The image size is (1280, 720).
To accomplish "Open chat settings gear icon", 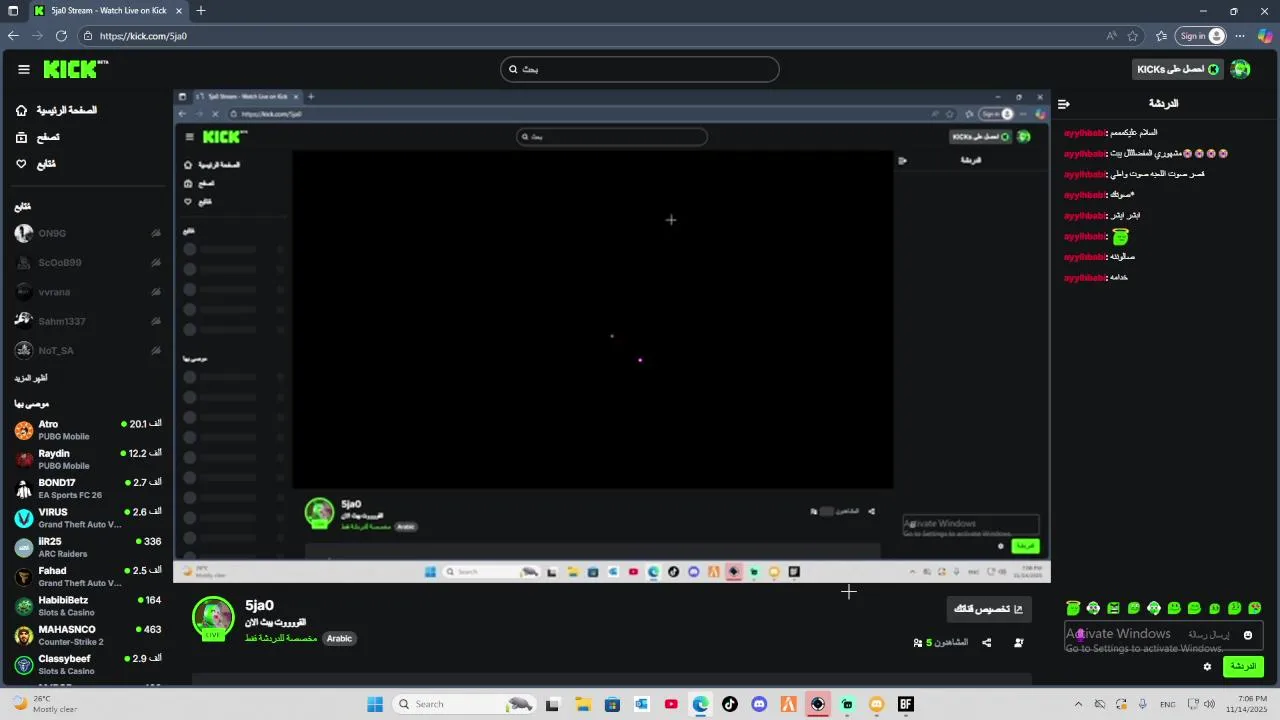I will click(1207, 667).
